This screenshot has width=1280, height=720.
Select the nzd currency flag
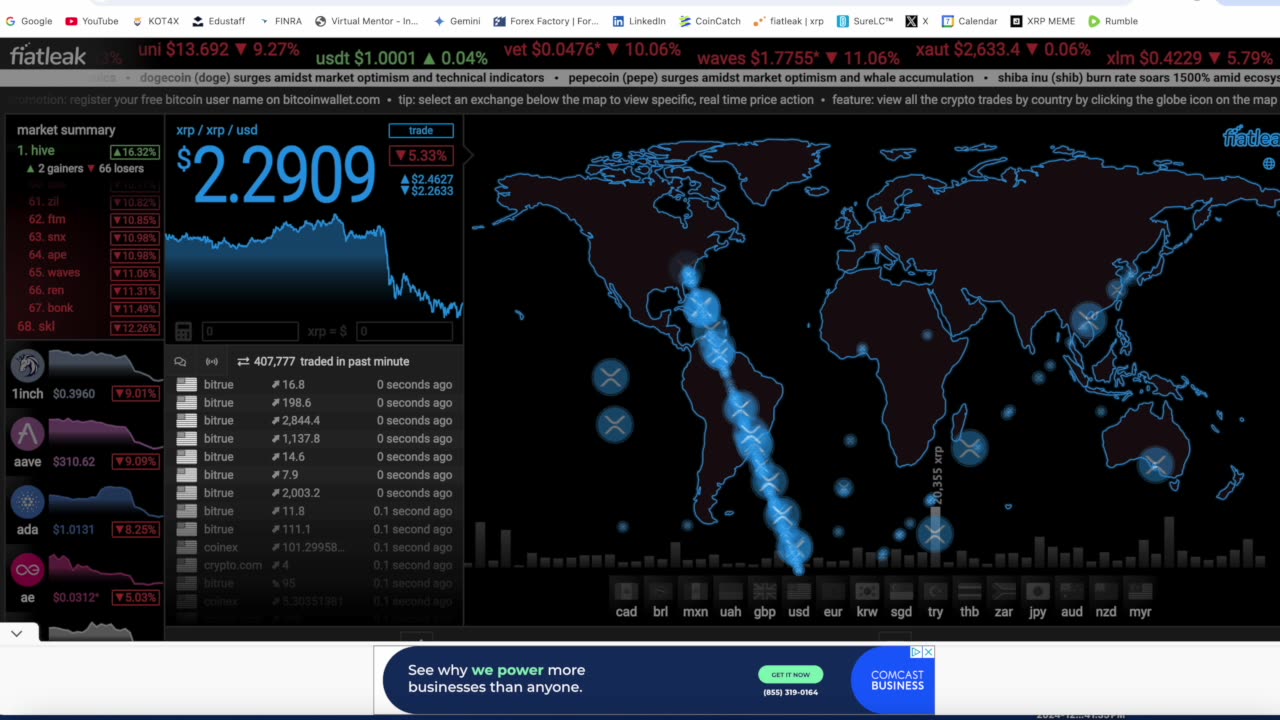click(1105, 591)
